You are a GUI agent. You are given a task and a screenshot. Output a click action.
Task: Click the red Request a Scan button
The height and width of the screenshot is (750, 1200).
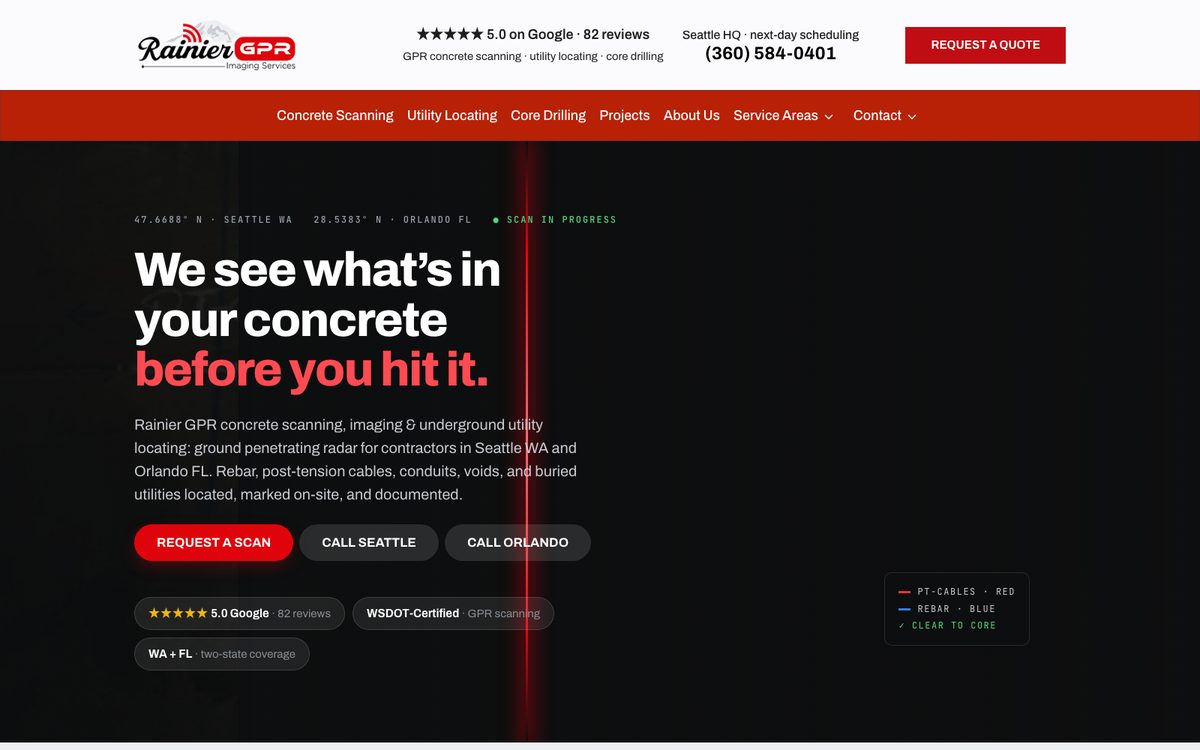[x=214, y=542]
